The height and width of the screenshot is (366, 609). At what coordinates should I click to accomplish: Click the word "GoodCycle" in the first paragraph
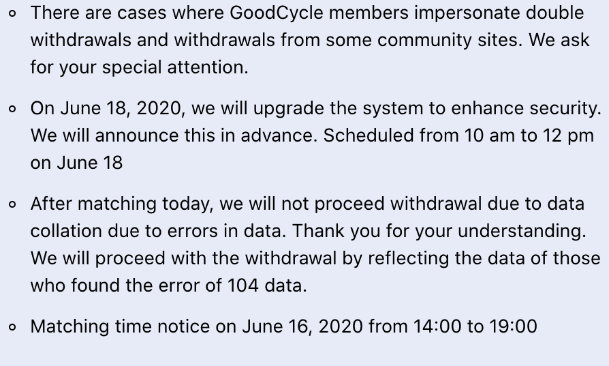click(276, 14)
